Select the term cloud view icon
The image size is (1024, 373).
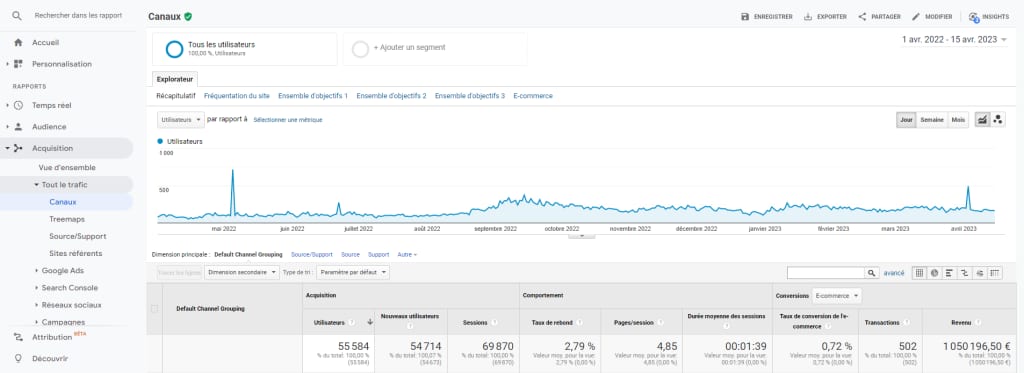[980, 273]
